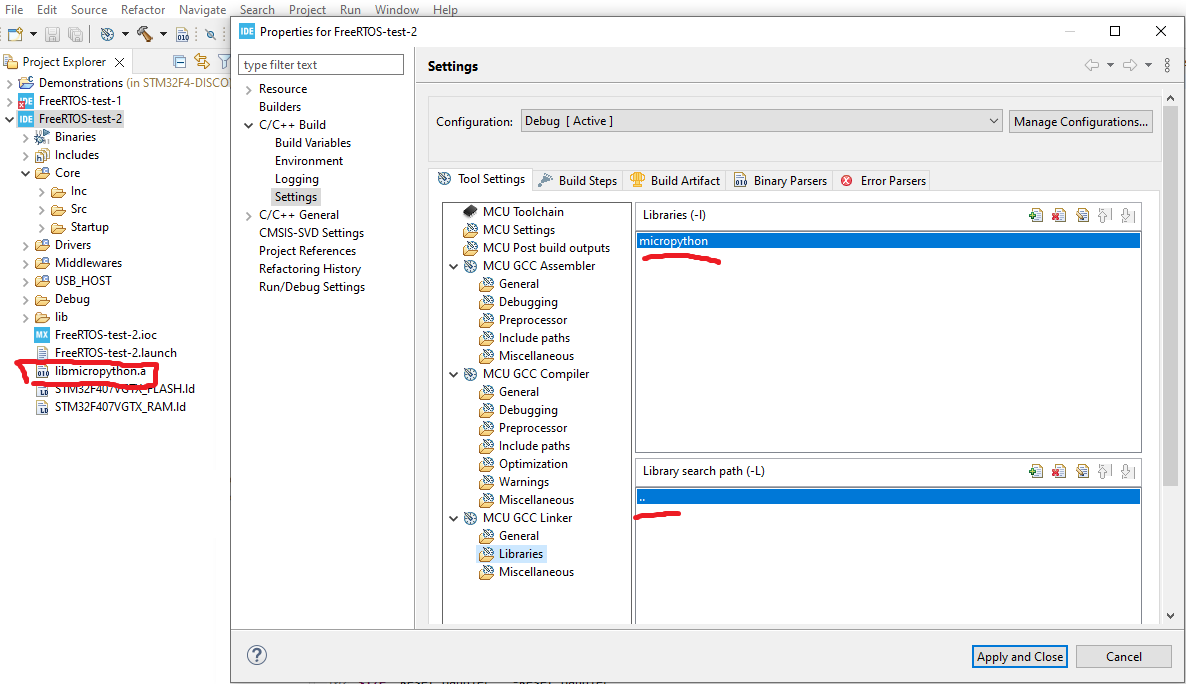This screenshot has height=684, width=1186.
Task: Switch to the Error Parsers tab
Action: pos(883,180)
